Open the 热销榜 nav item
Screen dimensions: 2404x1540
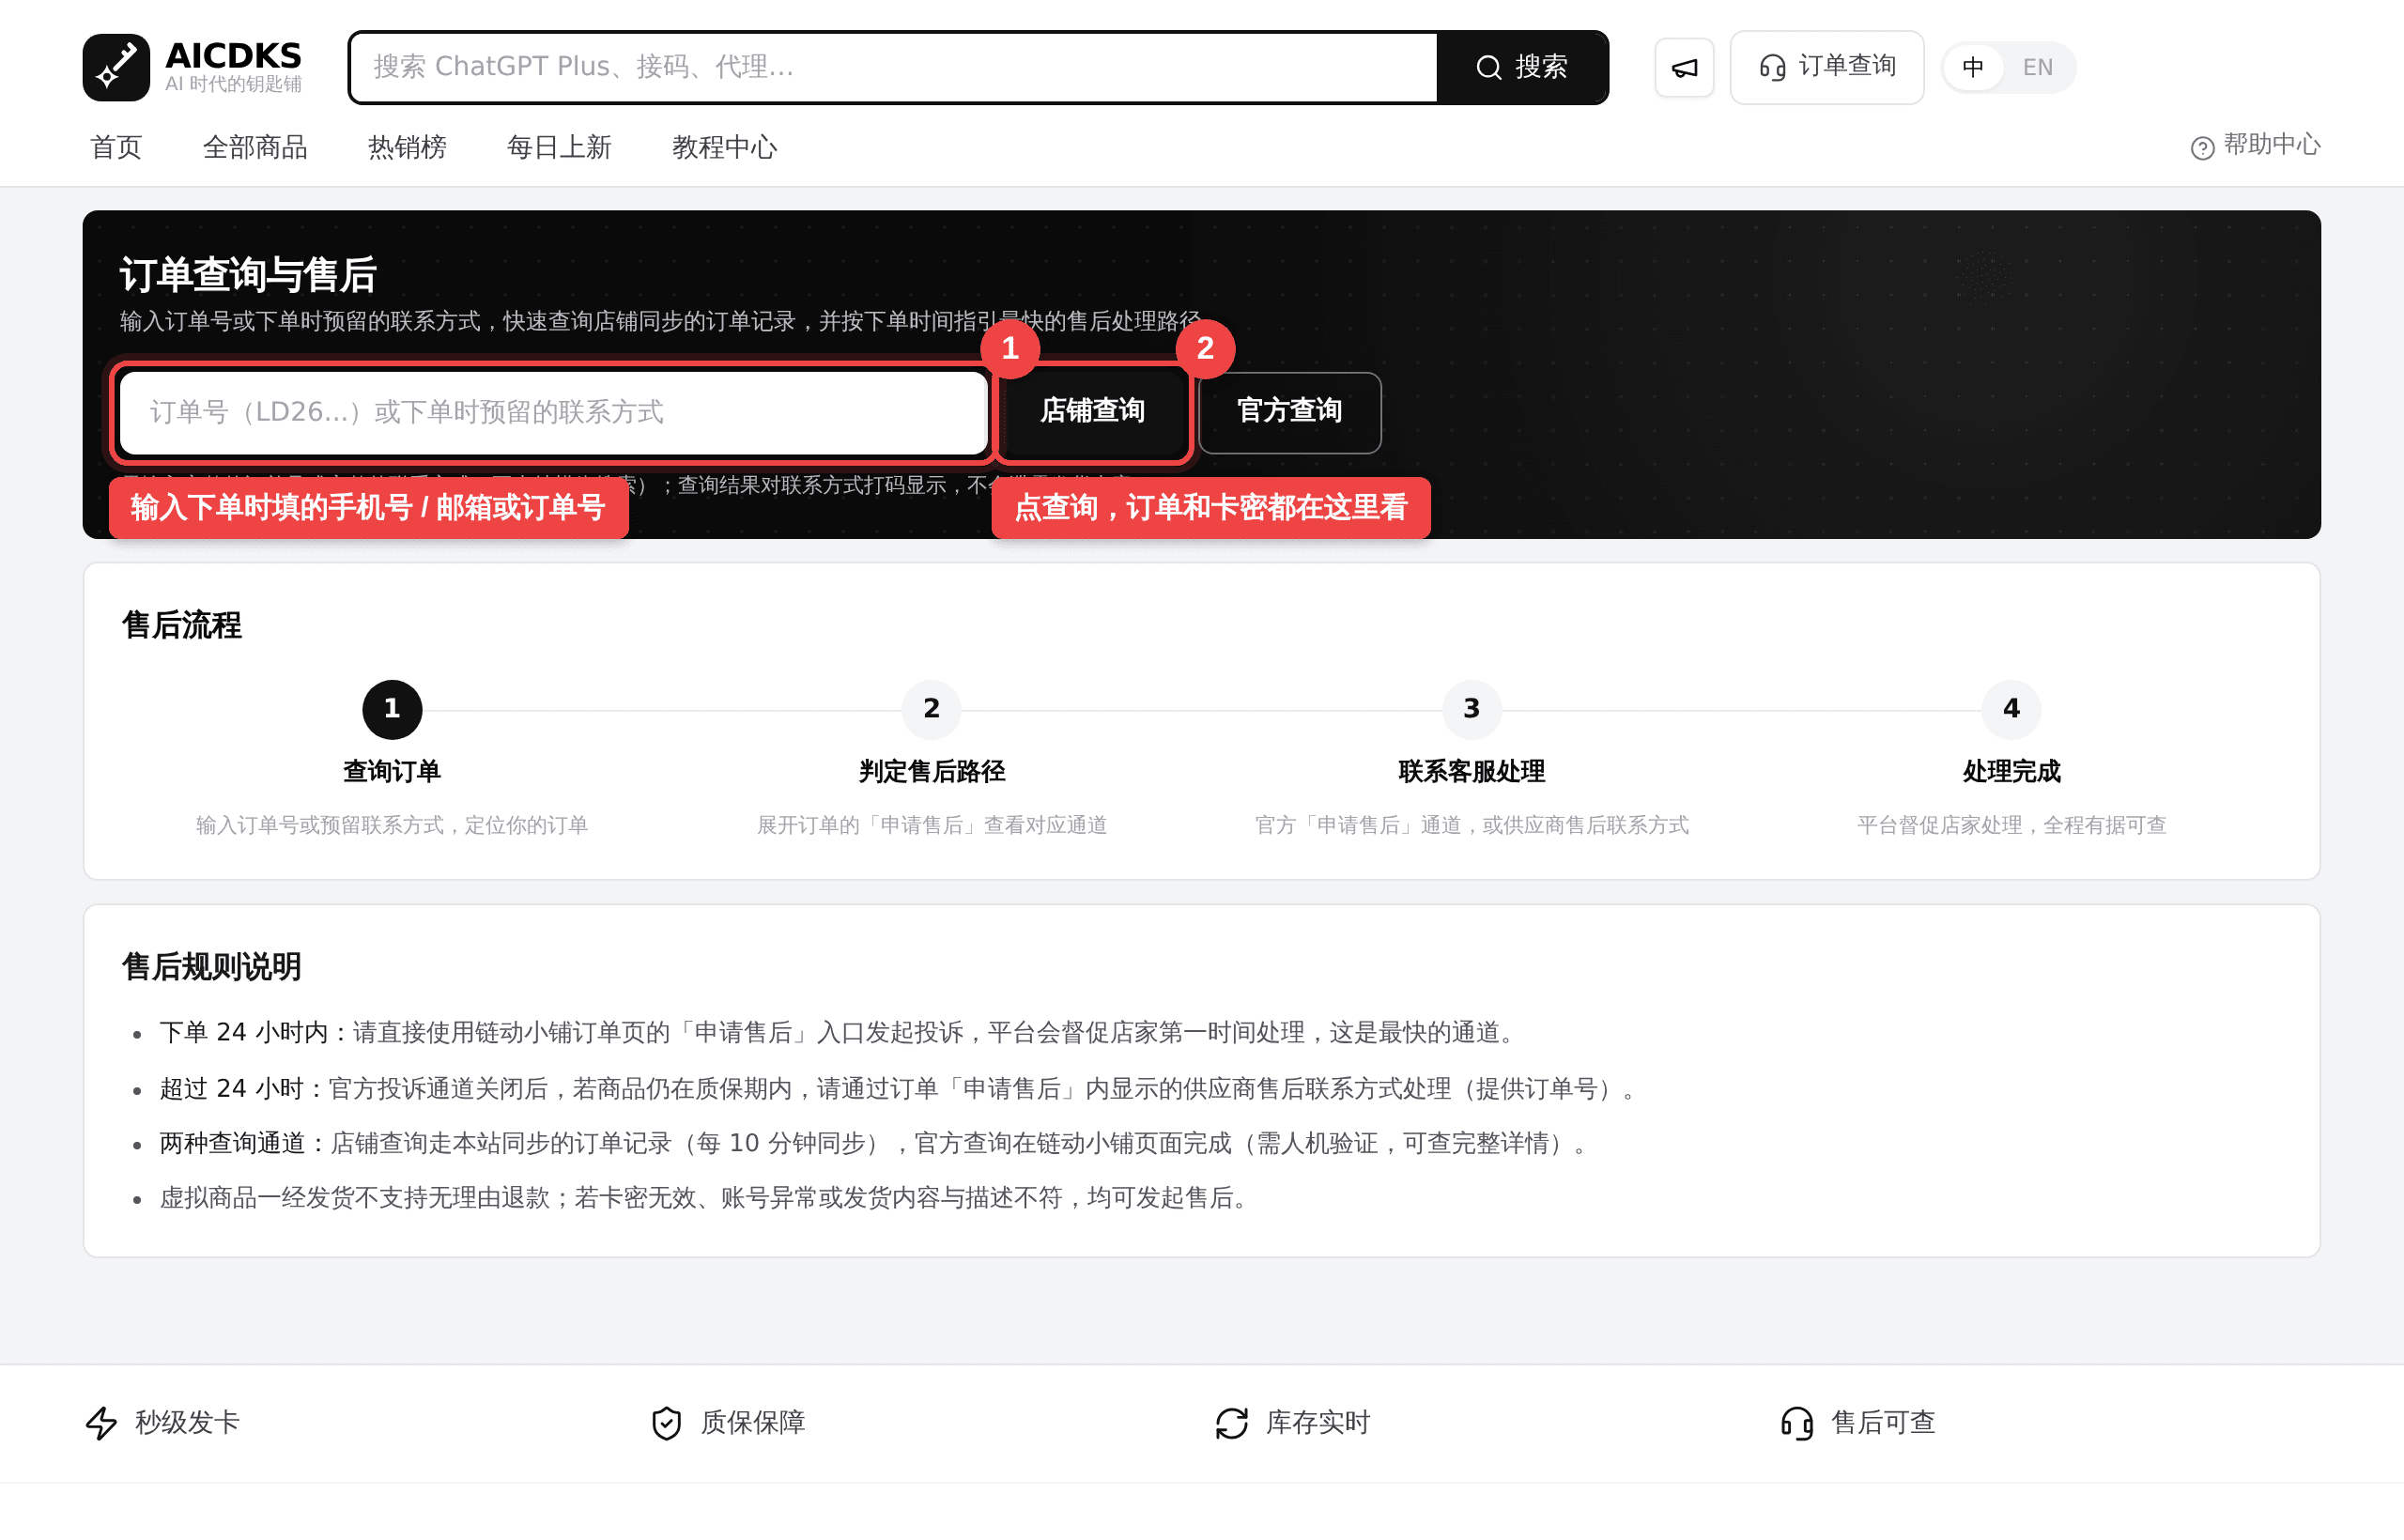[407, 148]
